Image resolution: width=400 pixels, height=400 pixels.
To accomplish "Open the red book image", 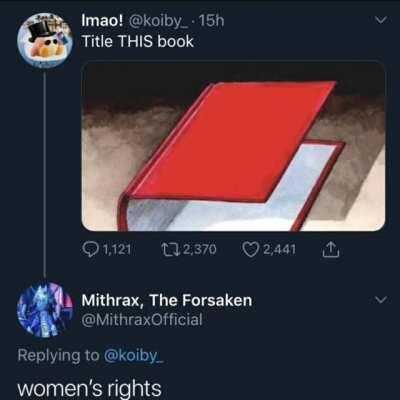I will click(233, 146).
